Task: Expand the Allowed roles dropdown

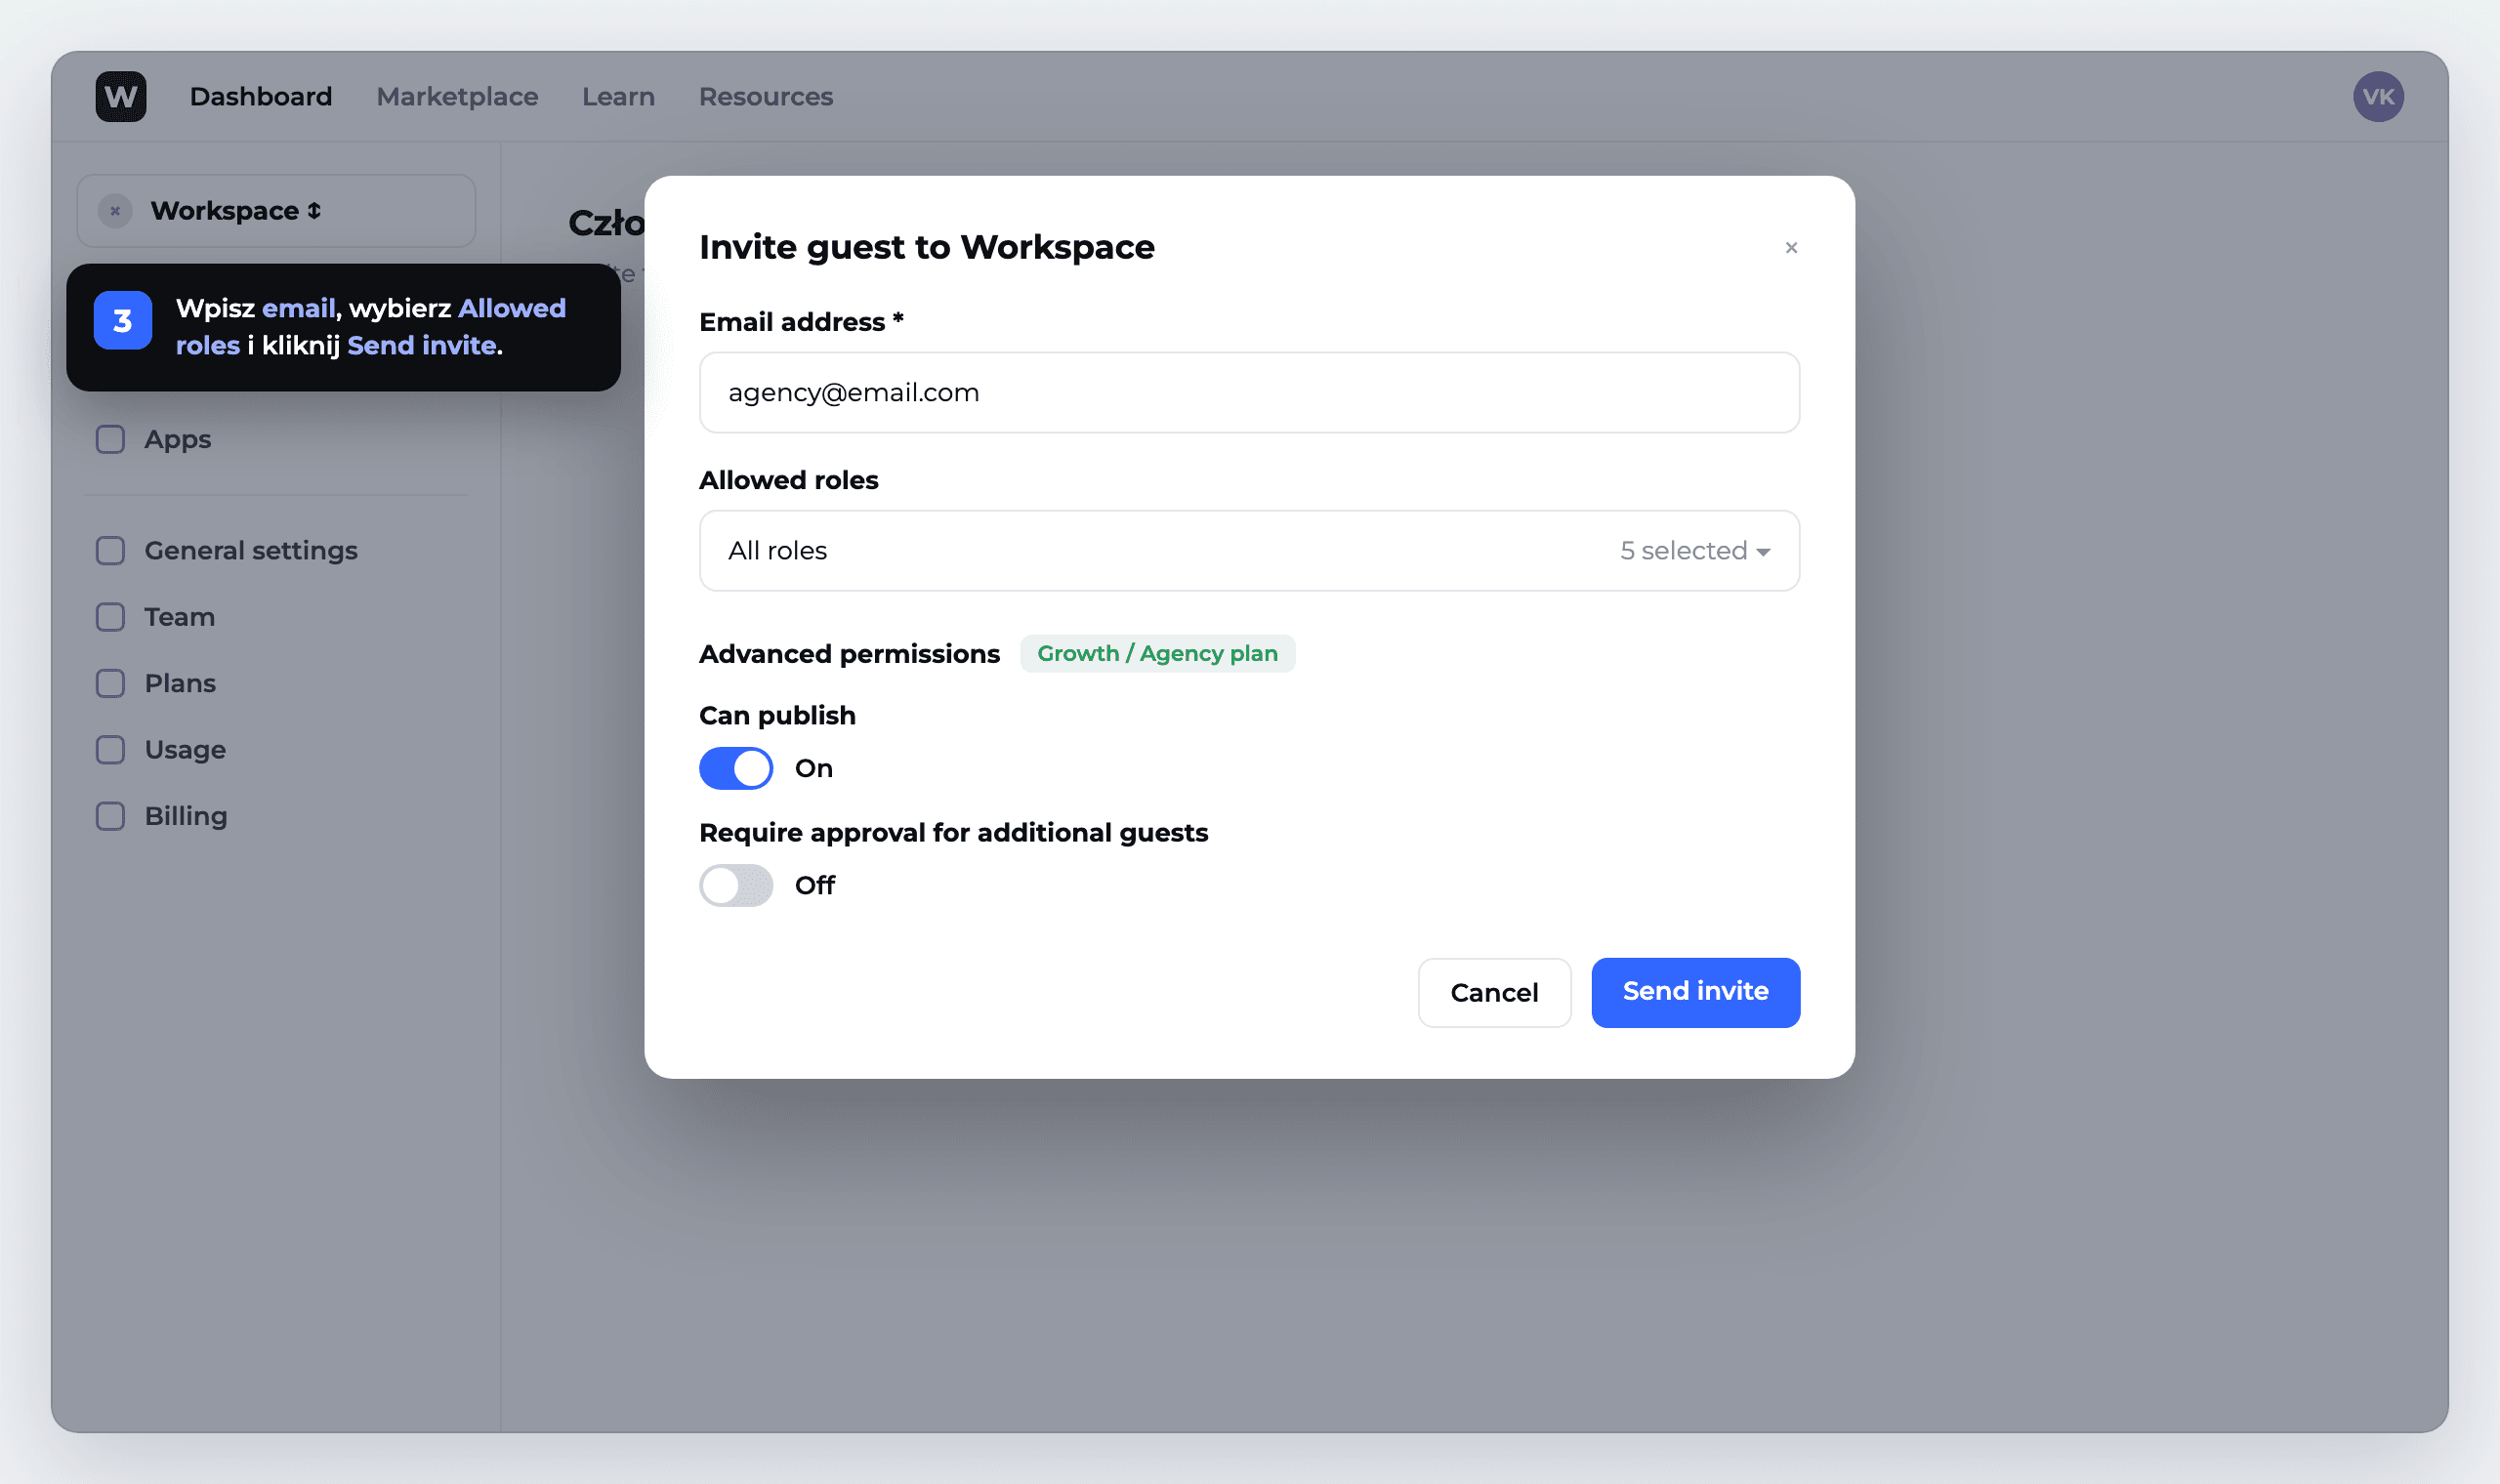Action: pos(1249,551)
